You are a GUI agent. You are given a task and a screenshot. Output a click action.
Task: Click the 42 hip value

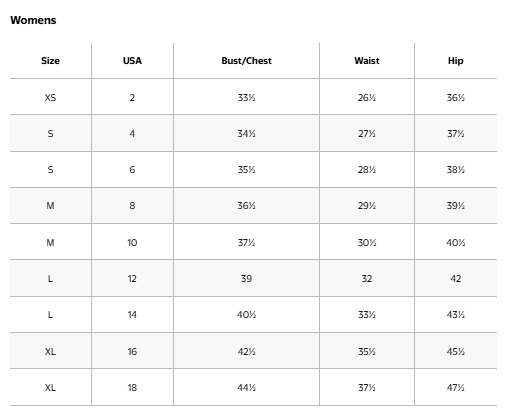point(455,278)
